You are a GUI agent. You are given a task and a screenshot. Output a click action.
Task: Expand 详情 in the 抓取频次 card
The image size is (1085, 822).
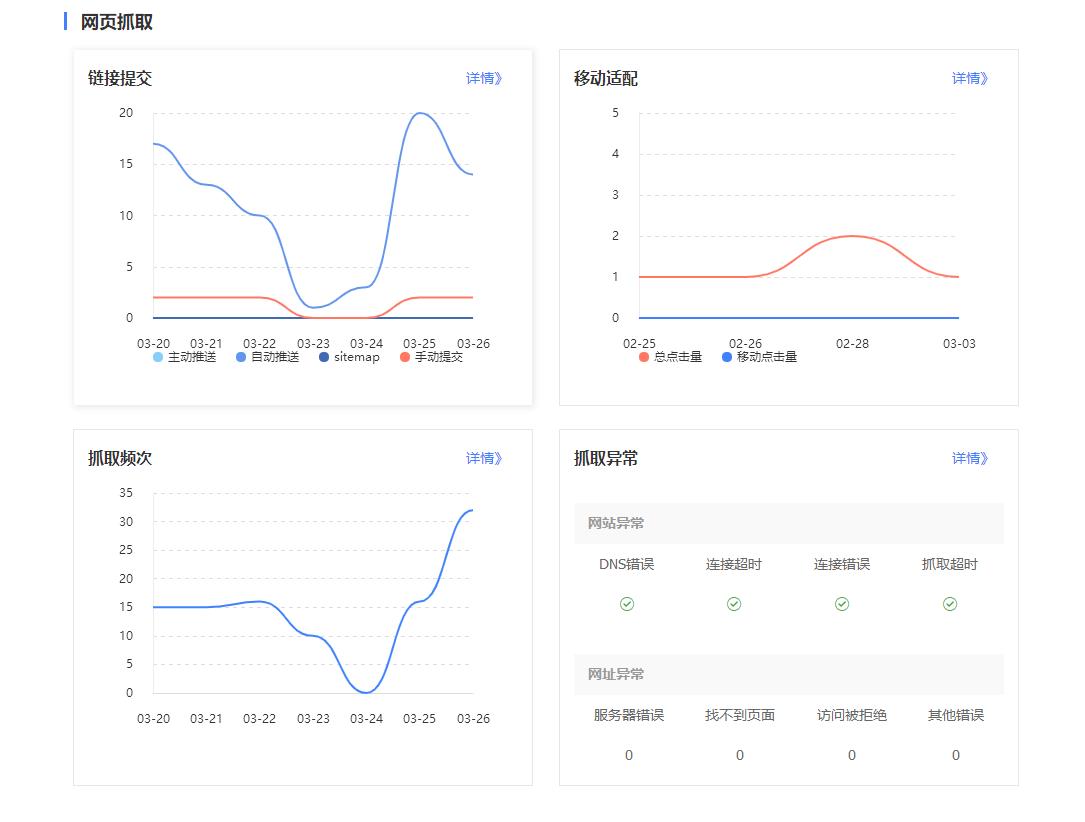pyautogui.click(x=484, y=458)
